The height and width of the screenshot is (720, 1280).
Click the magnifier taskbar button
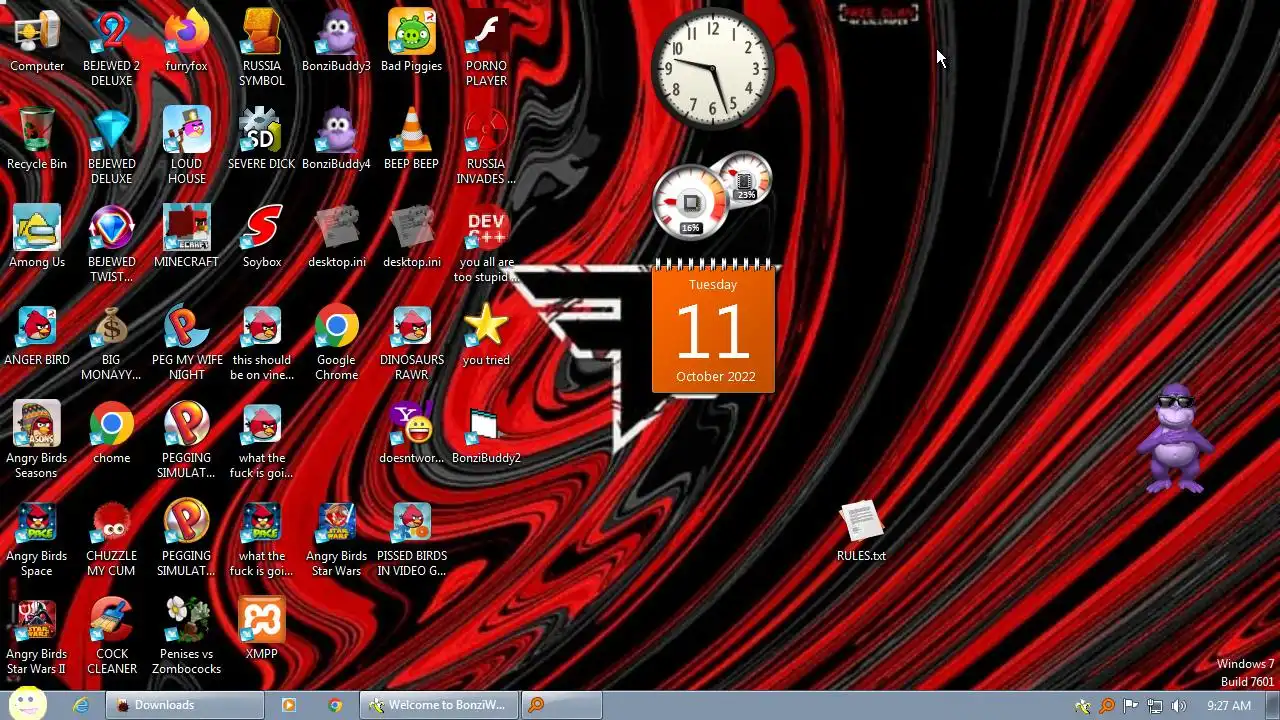(x=562, y=705)
